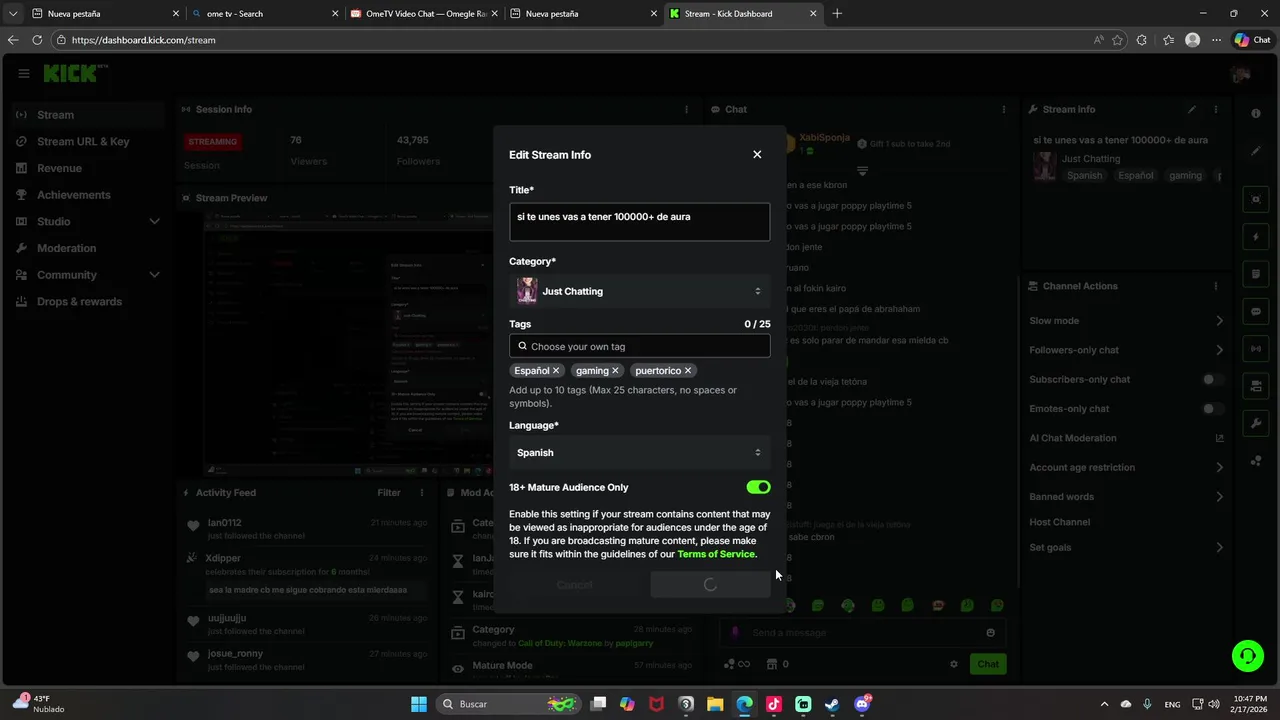1280x720 pixels.
Task: Click the Kick logo
Action: [74, 73]
